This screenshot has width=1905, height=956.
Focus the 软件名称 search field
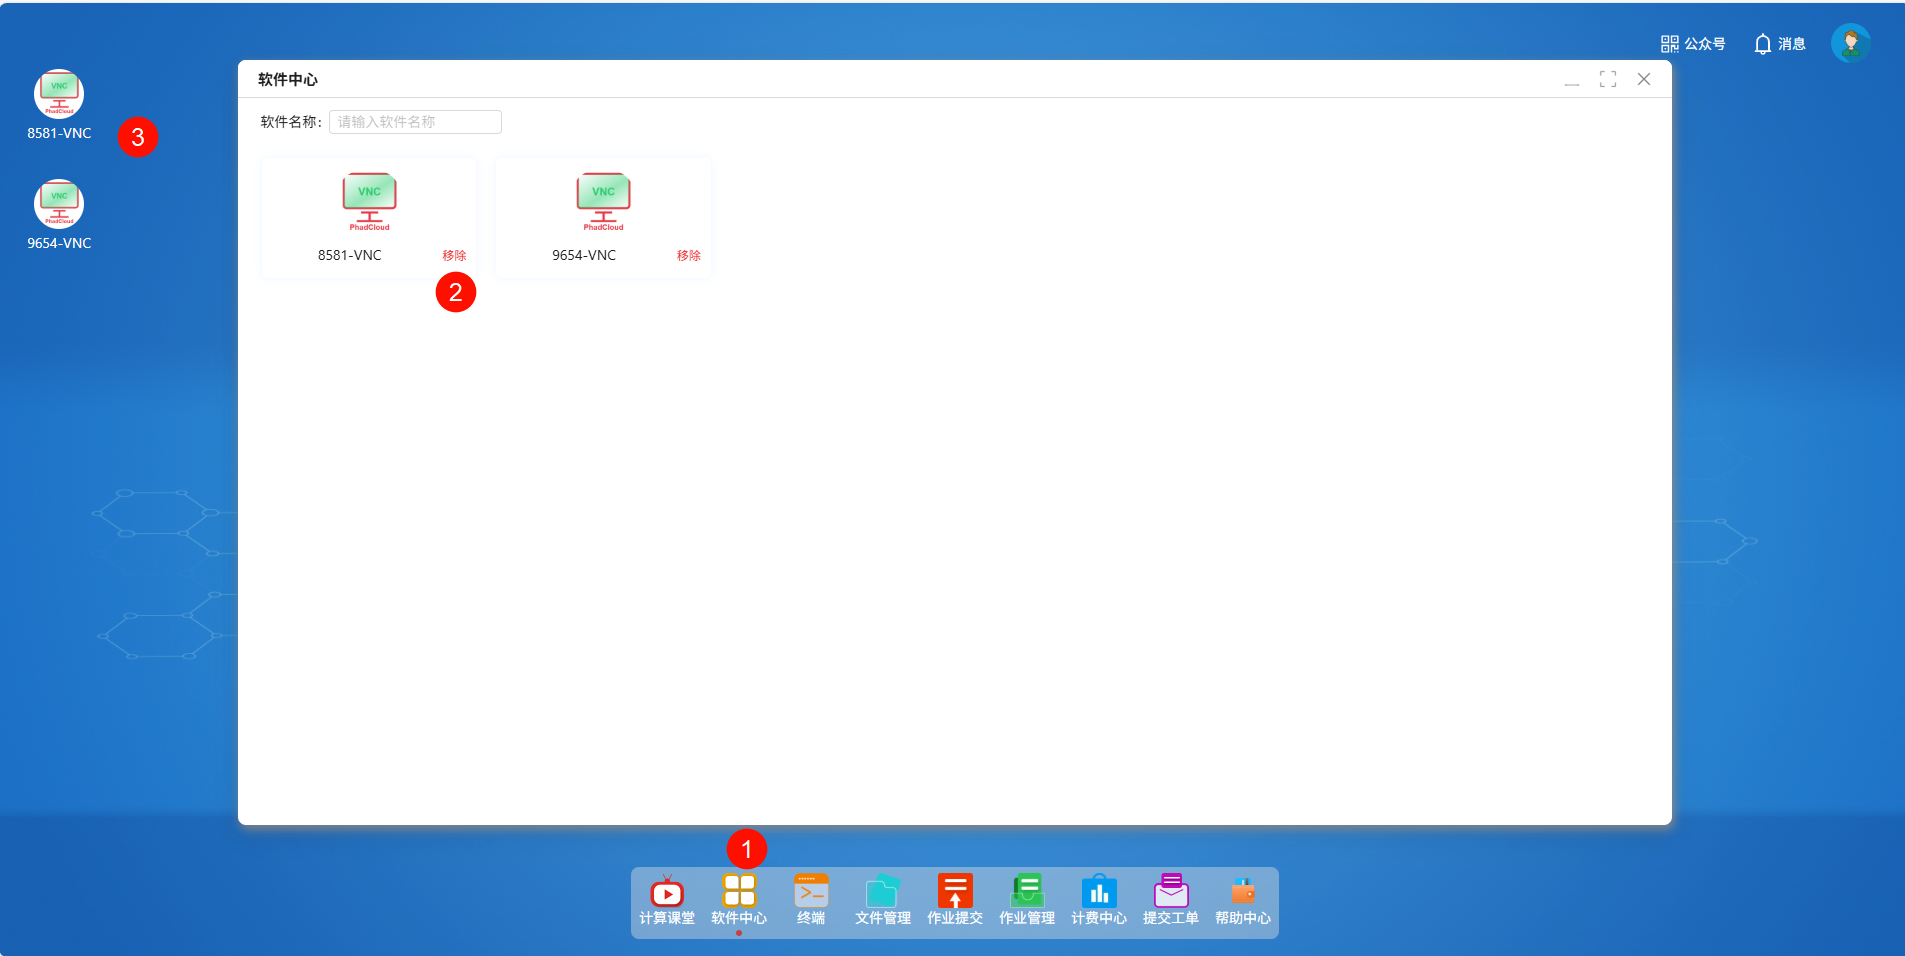(415, 122)
